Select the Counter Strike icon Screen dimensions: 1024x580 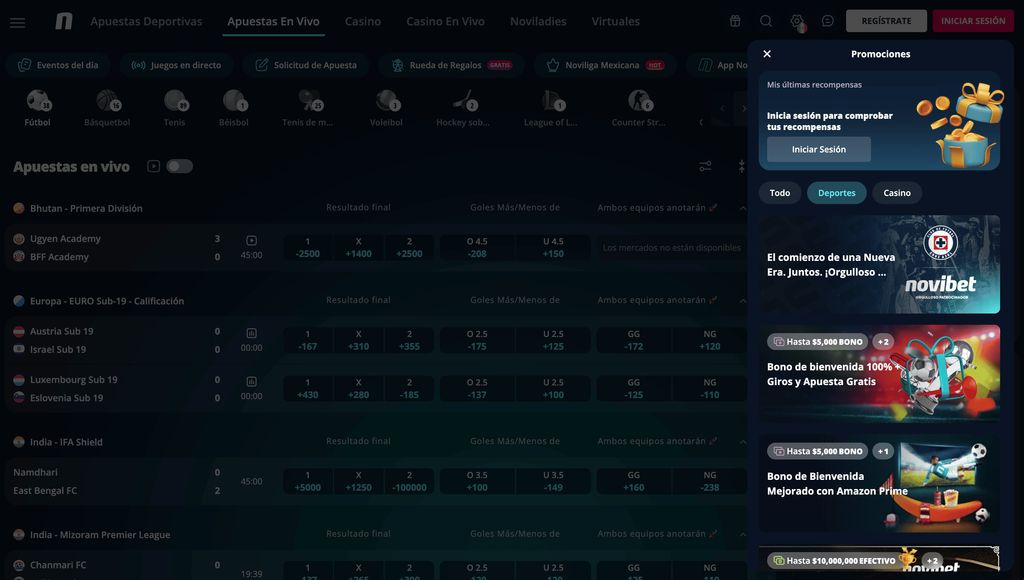click(x=639, y=108)
